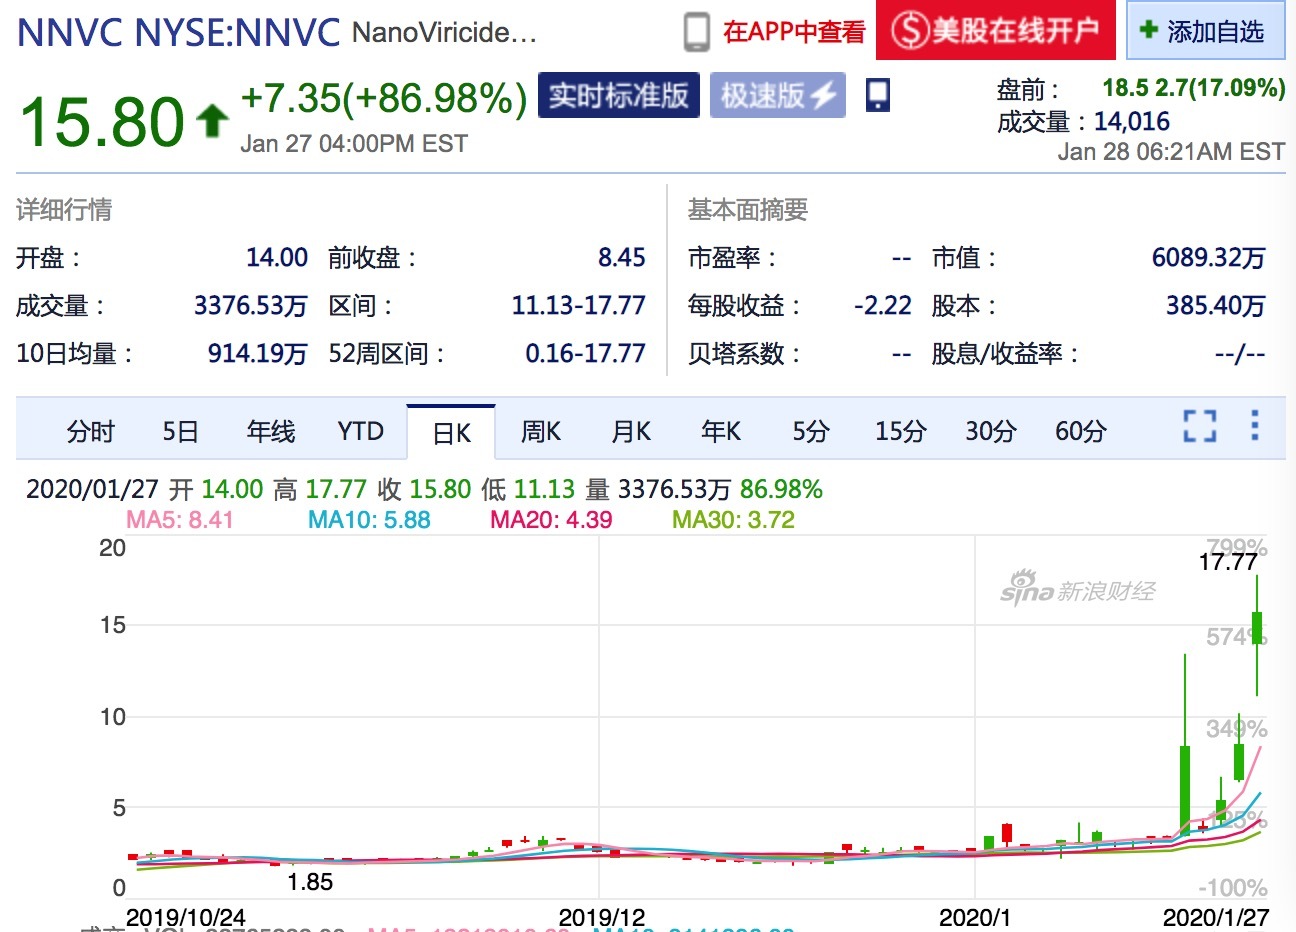1296x932 pixels.
Task: Click the green up arrow next to 15.80
Action: click(211, 122)
